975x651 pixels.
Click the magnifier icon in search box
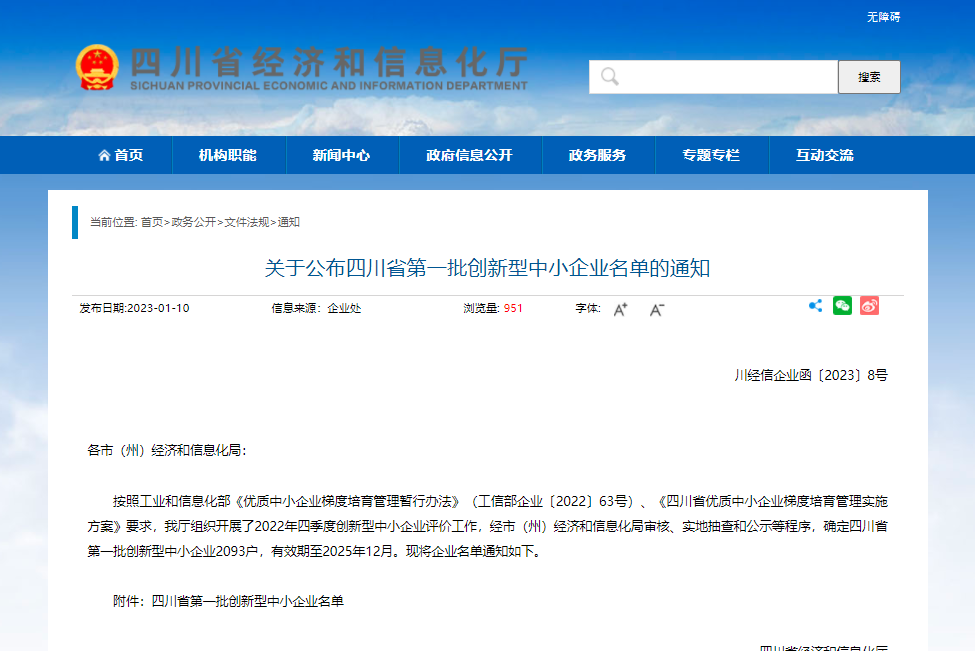609,77
